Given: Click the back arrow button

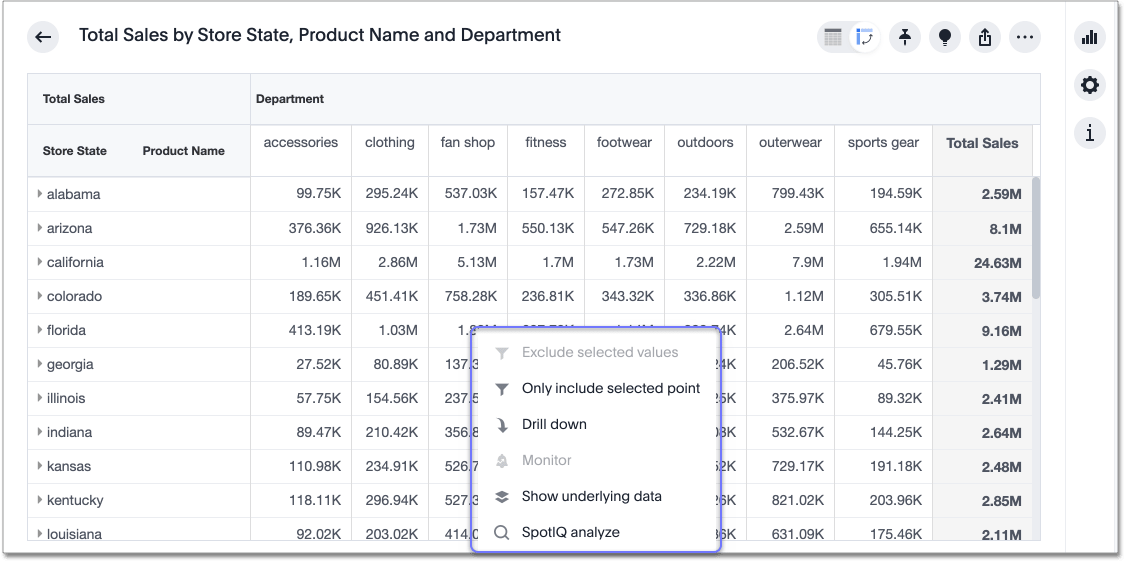Looking at the screenshot, I should [43, 37].
